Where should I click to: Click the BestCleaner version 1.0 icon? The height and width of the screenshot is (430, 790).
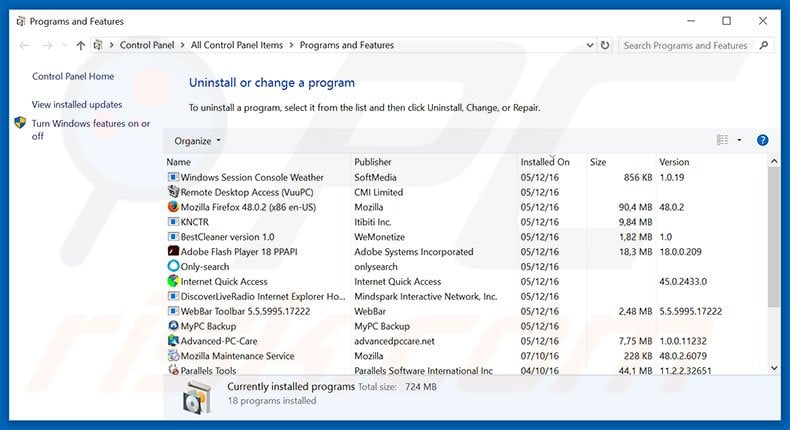(x=173, y=237)
